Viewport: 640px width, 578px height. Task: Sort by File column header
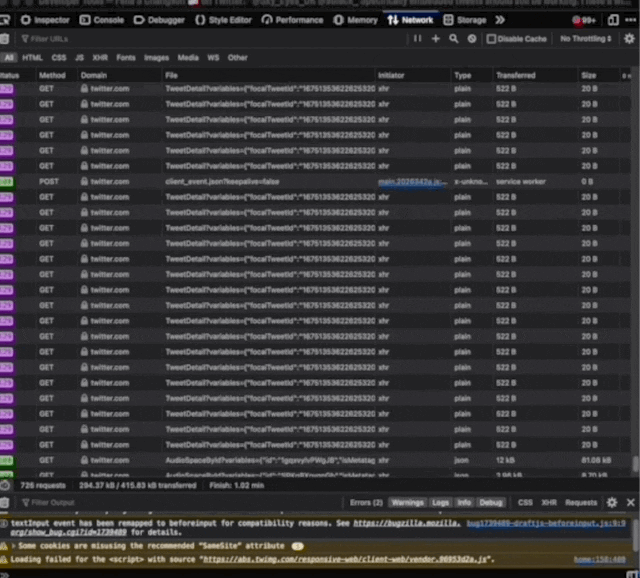pos(269,75)
